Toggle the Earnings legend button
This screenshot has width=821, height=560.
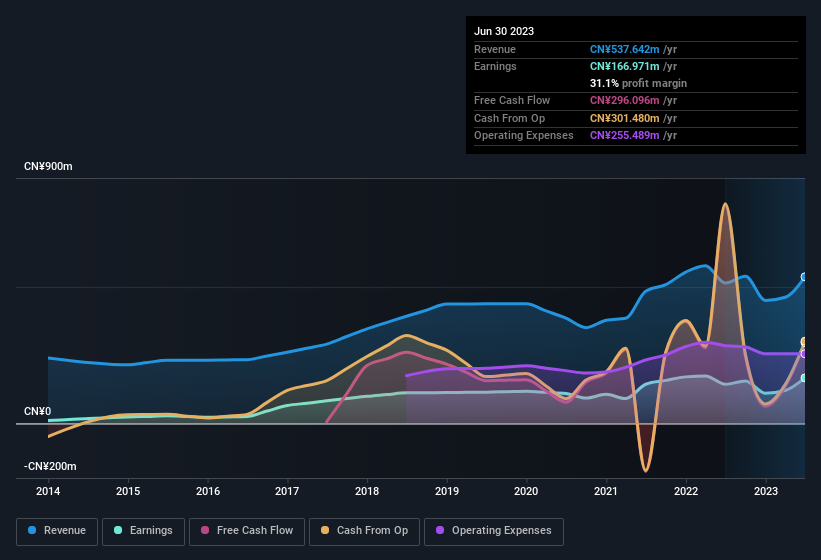click(x=143, y=531)
